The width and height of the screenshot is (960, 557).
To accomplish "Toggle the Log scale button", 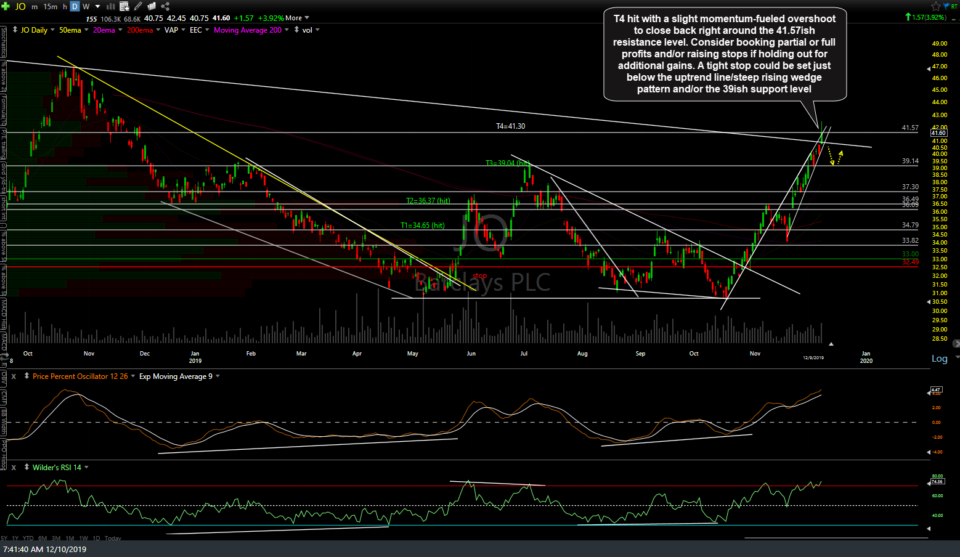I will click(939, 359).
